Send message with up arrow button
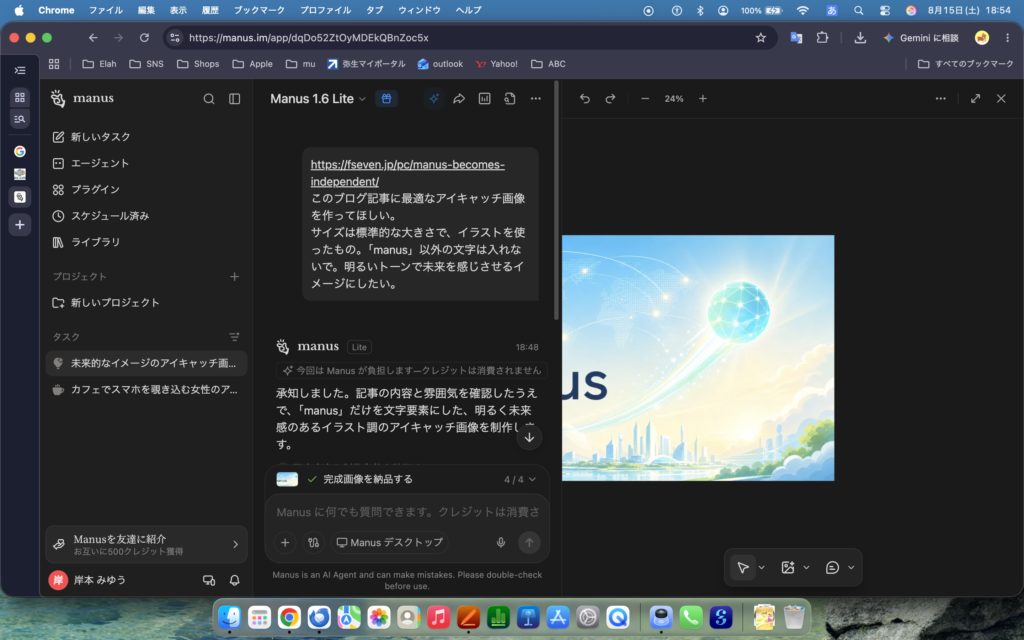The height and width of the screenshot is (640, 1024). click(529, 542)
